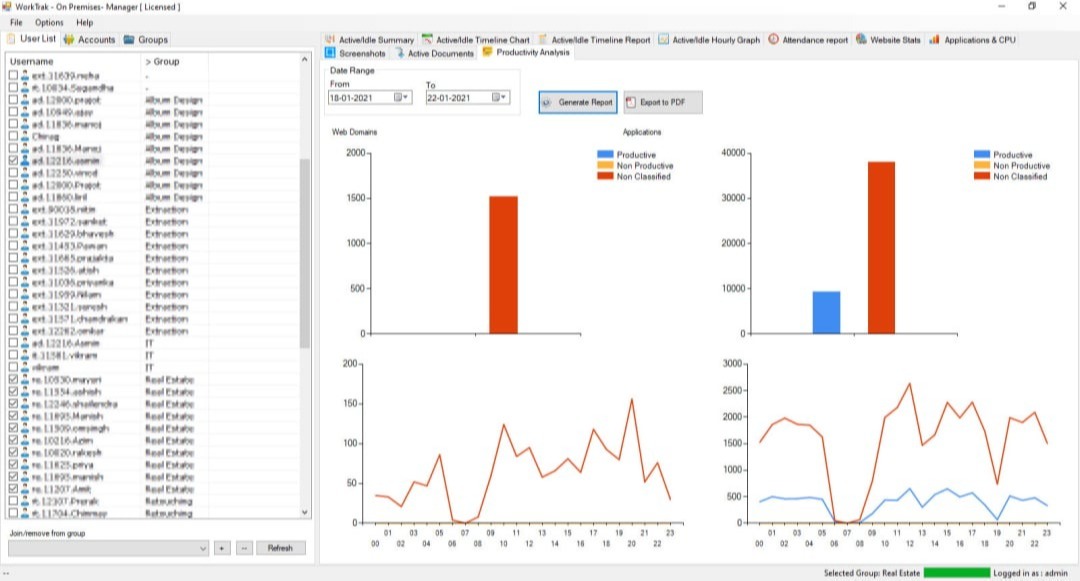Click Web Domains legend Non Classified red swatch
This screenshot has height=581, width=1080.
(605, 176)
